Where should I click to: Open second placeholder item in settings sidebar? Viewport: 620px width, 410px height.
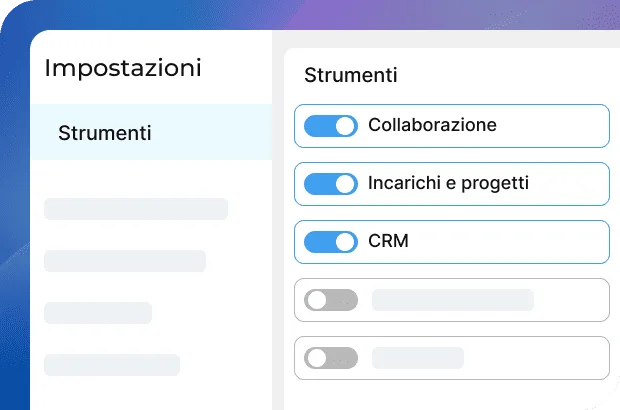[x=125, y=261]
